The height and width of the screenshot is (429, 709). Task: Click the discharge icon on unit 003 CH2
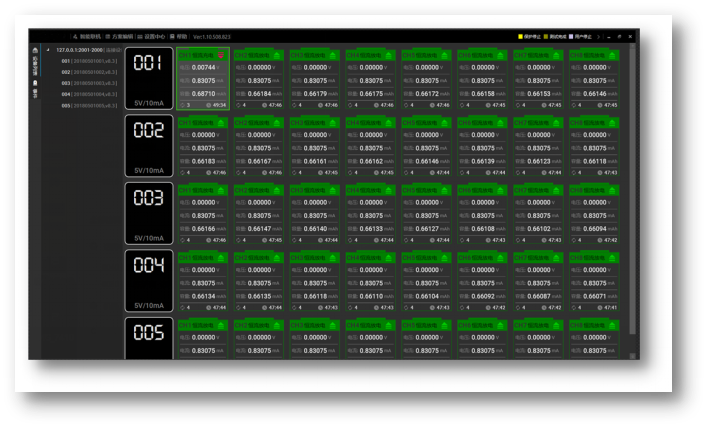click(277, 190)
